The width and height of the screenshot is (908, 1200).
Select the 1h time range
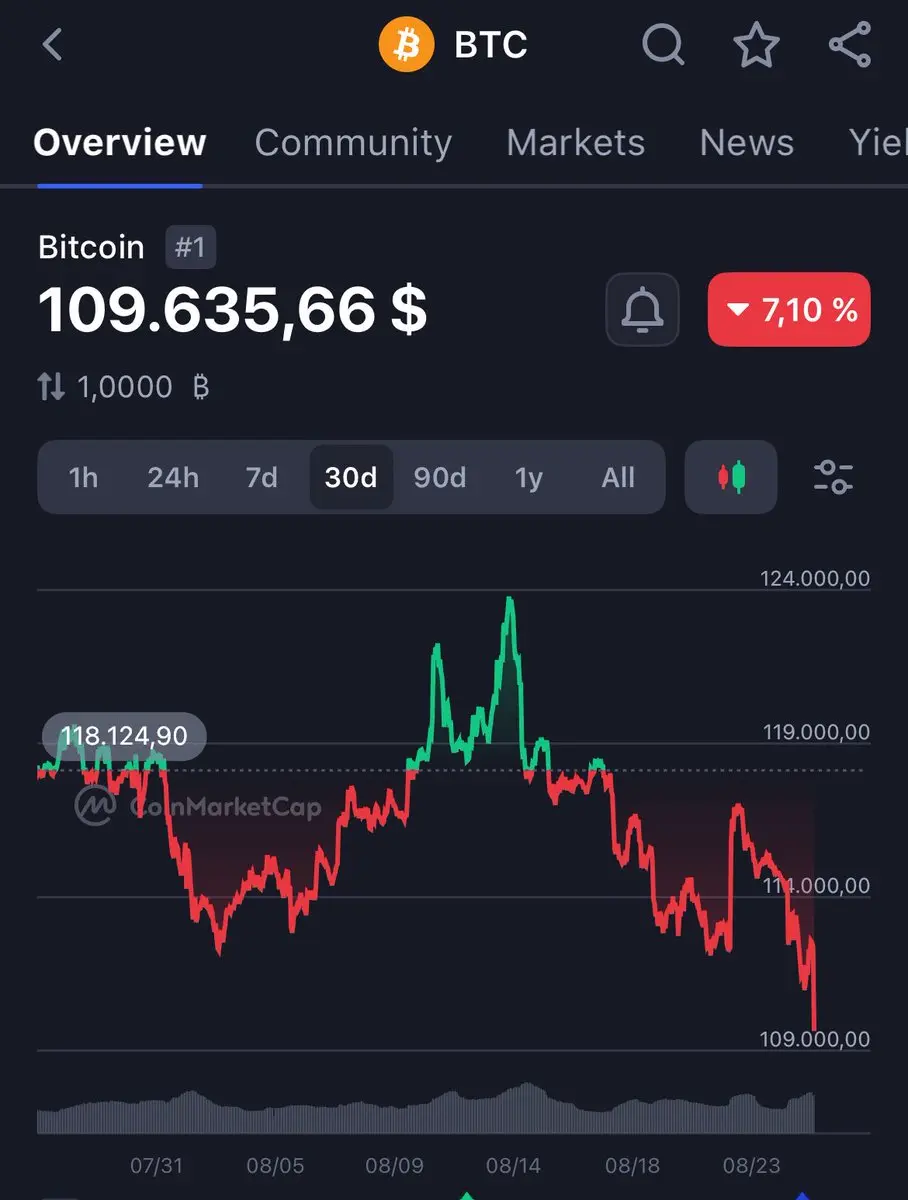tap(84, 478)
